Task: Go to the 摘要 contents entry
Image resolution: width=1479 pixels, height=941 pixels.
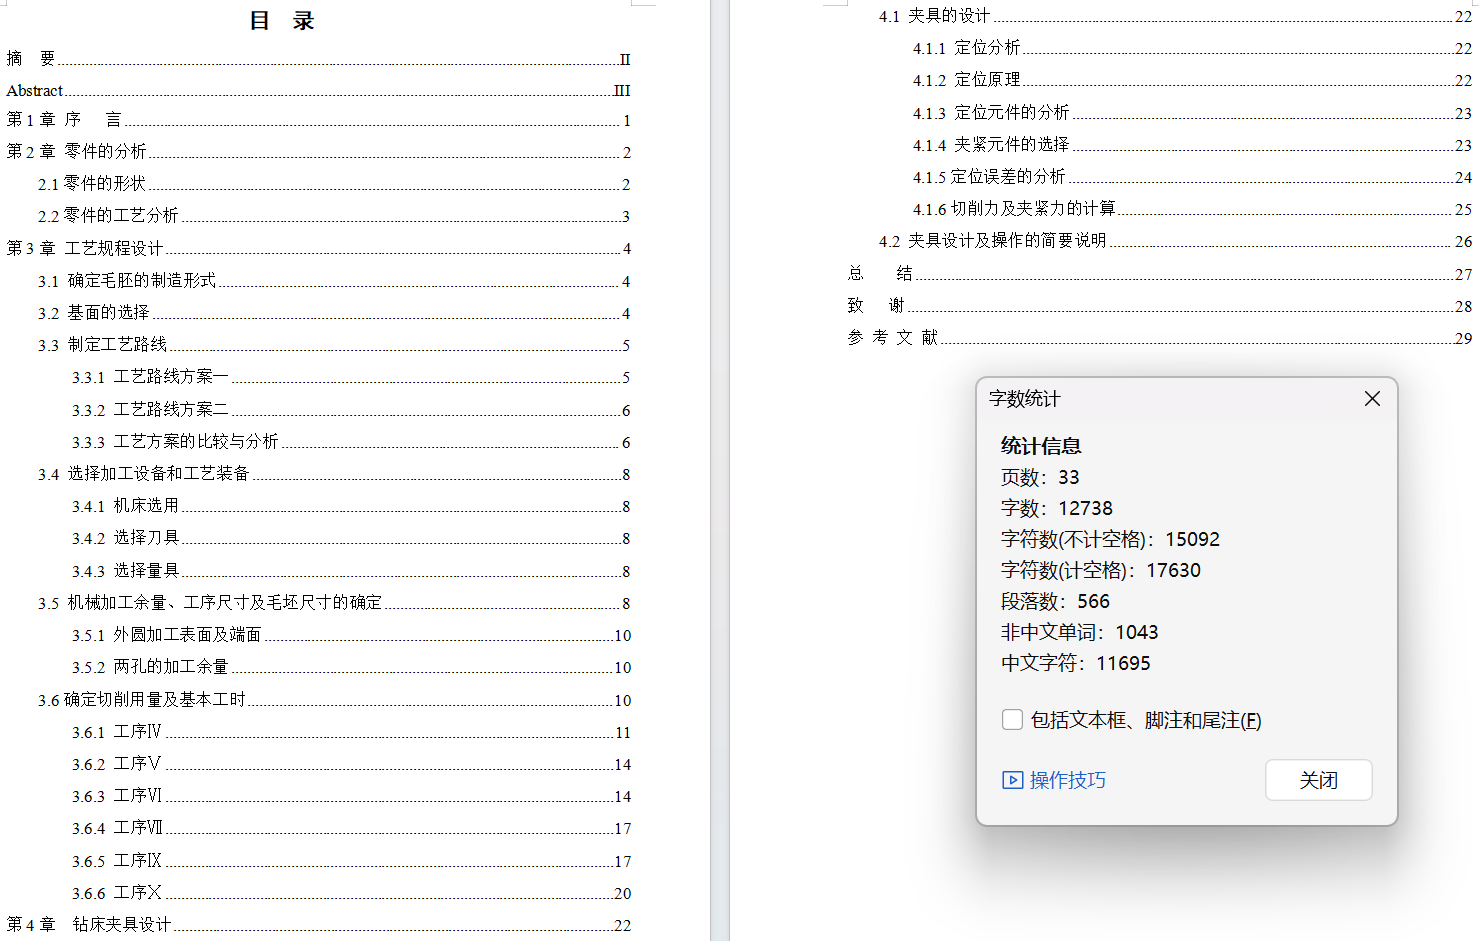Action: tap(318, 59)
